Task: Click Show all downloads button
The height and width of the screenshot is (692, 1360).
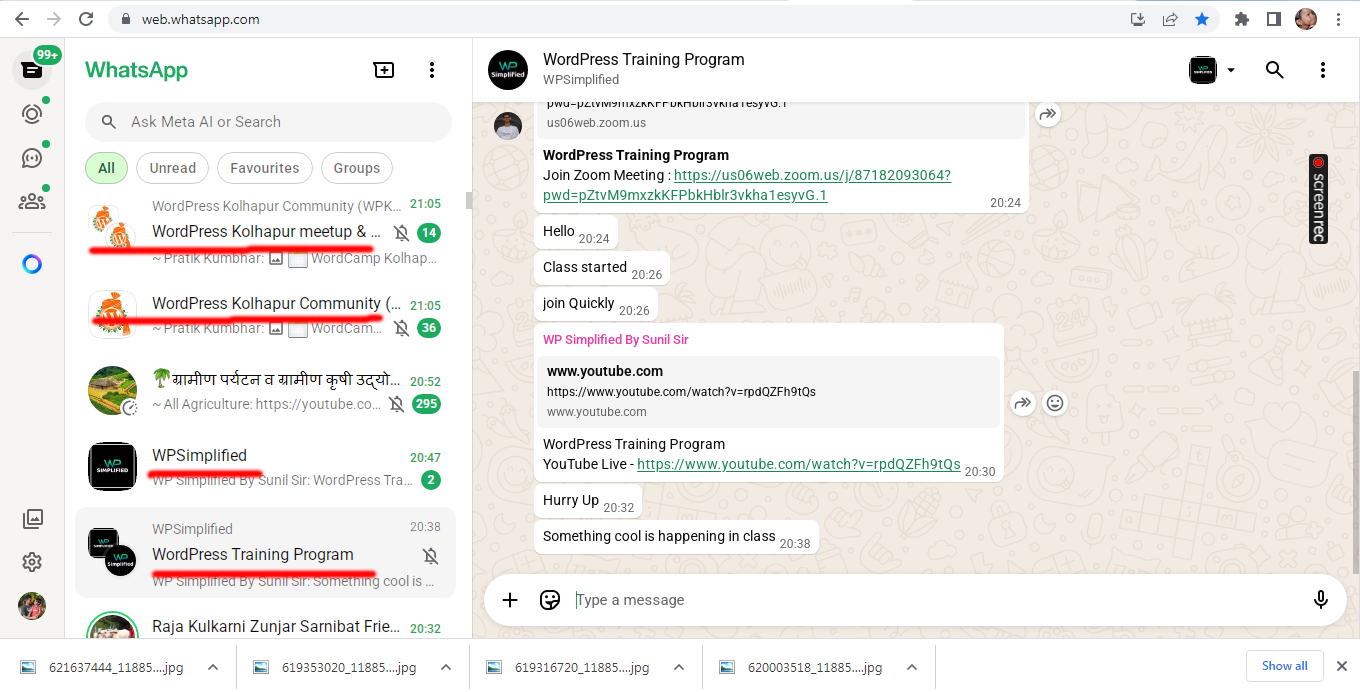Action: pyautogui.click(x=1284, y=666)
